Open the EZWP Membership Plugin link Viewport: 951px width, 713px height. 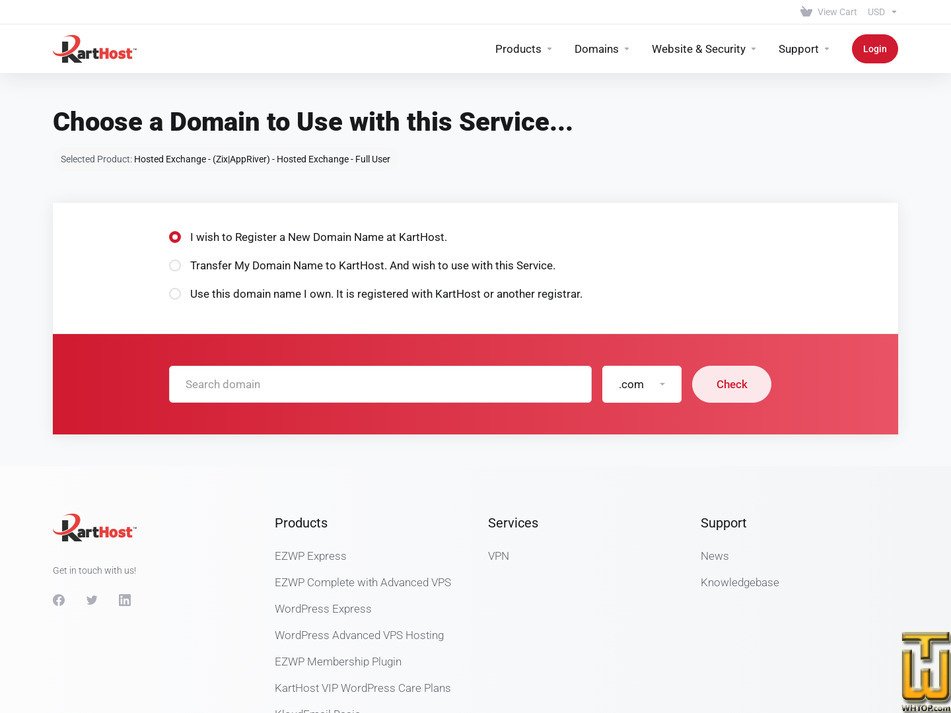pos(338,661)
